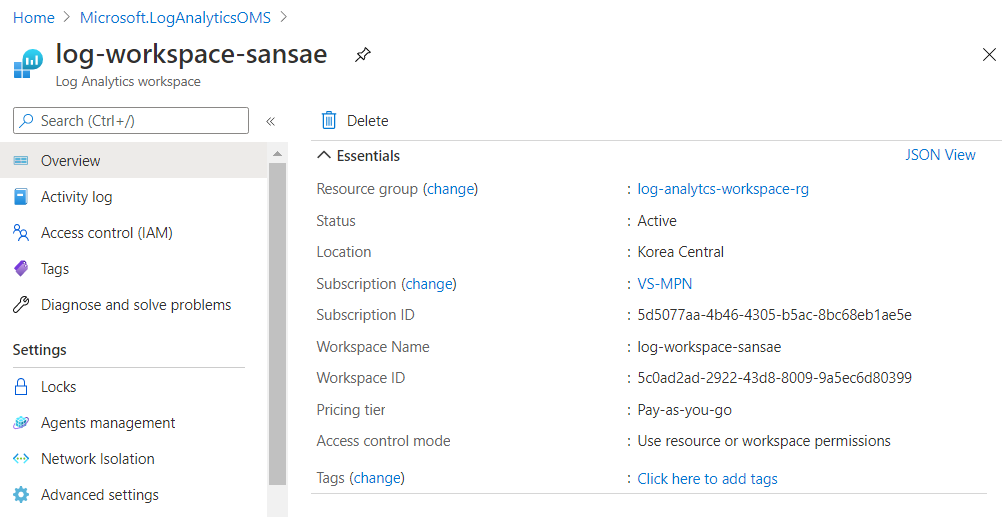
Task: Click the Activity log book icon
Action: [21, 197]
